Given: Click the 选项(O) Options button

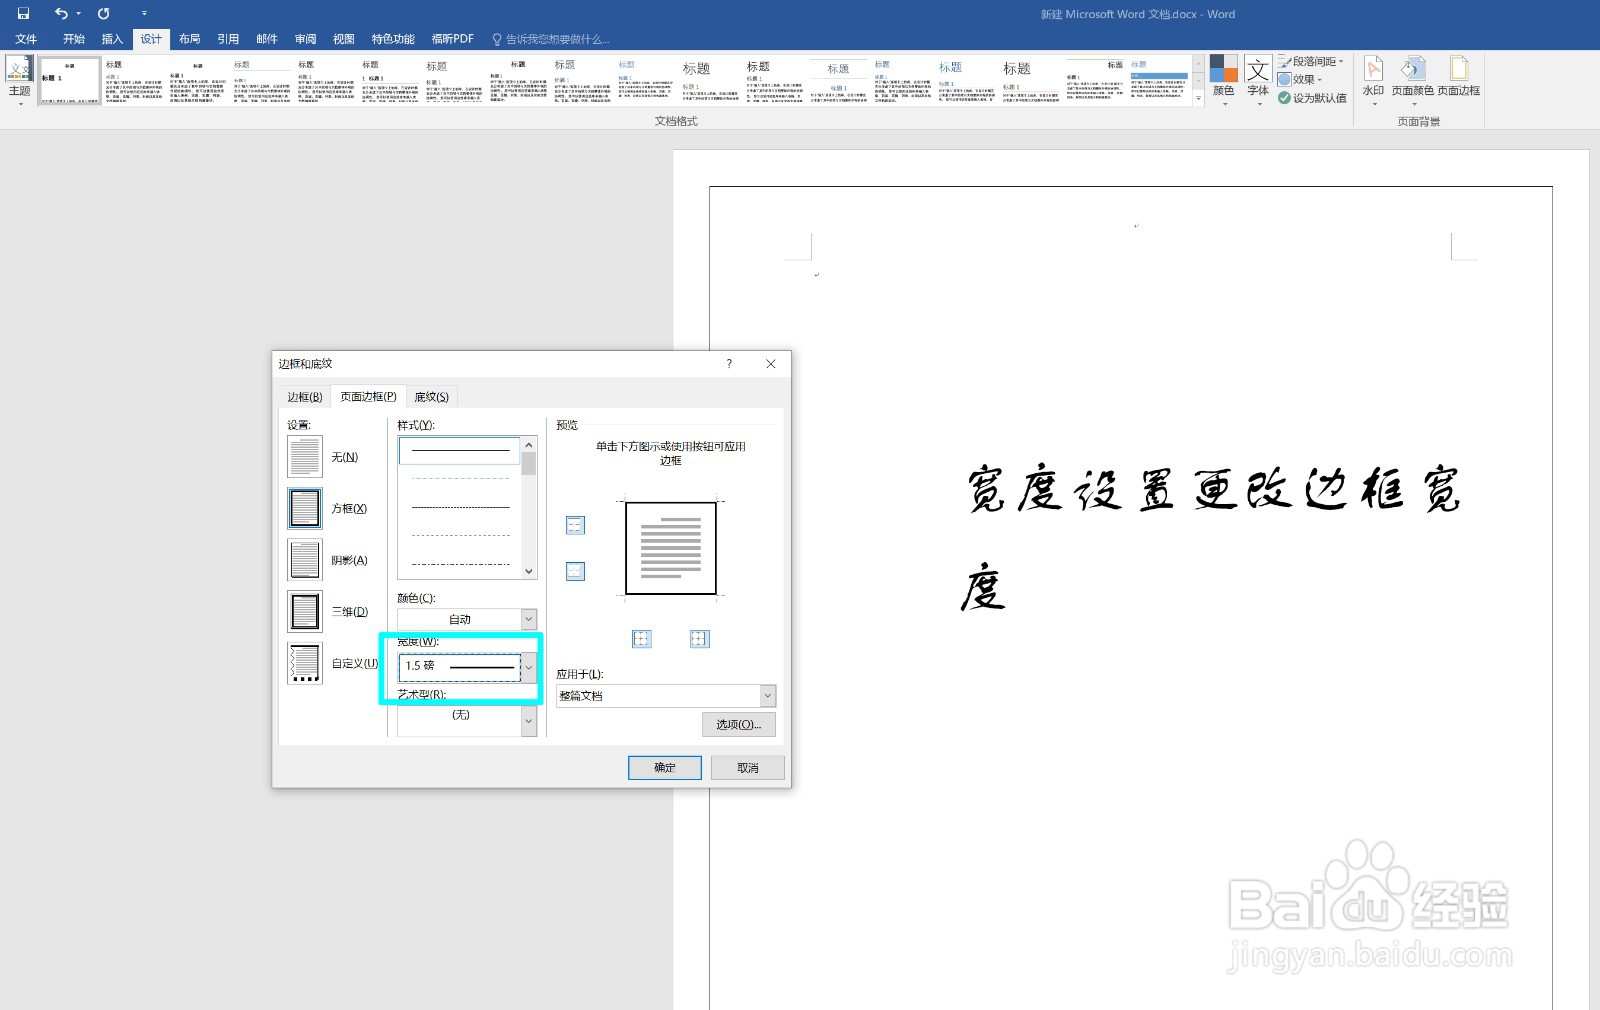Looking at the screenshot, I should click(738, 724).
